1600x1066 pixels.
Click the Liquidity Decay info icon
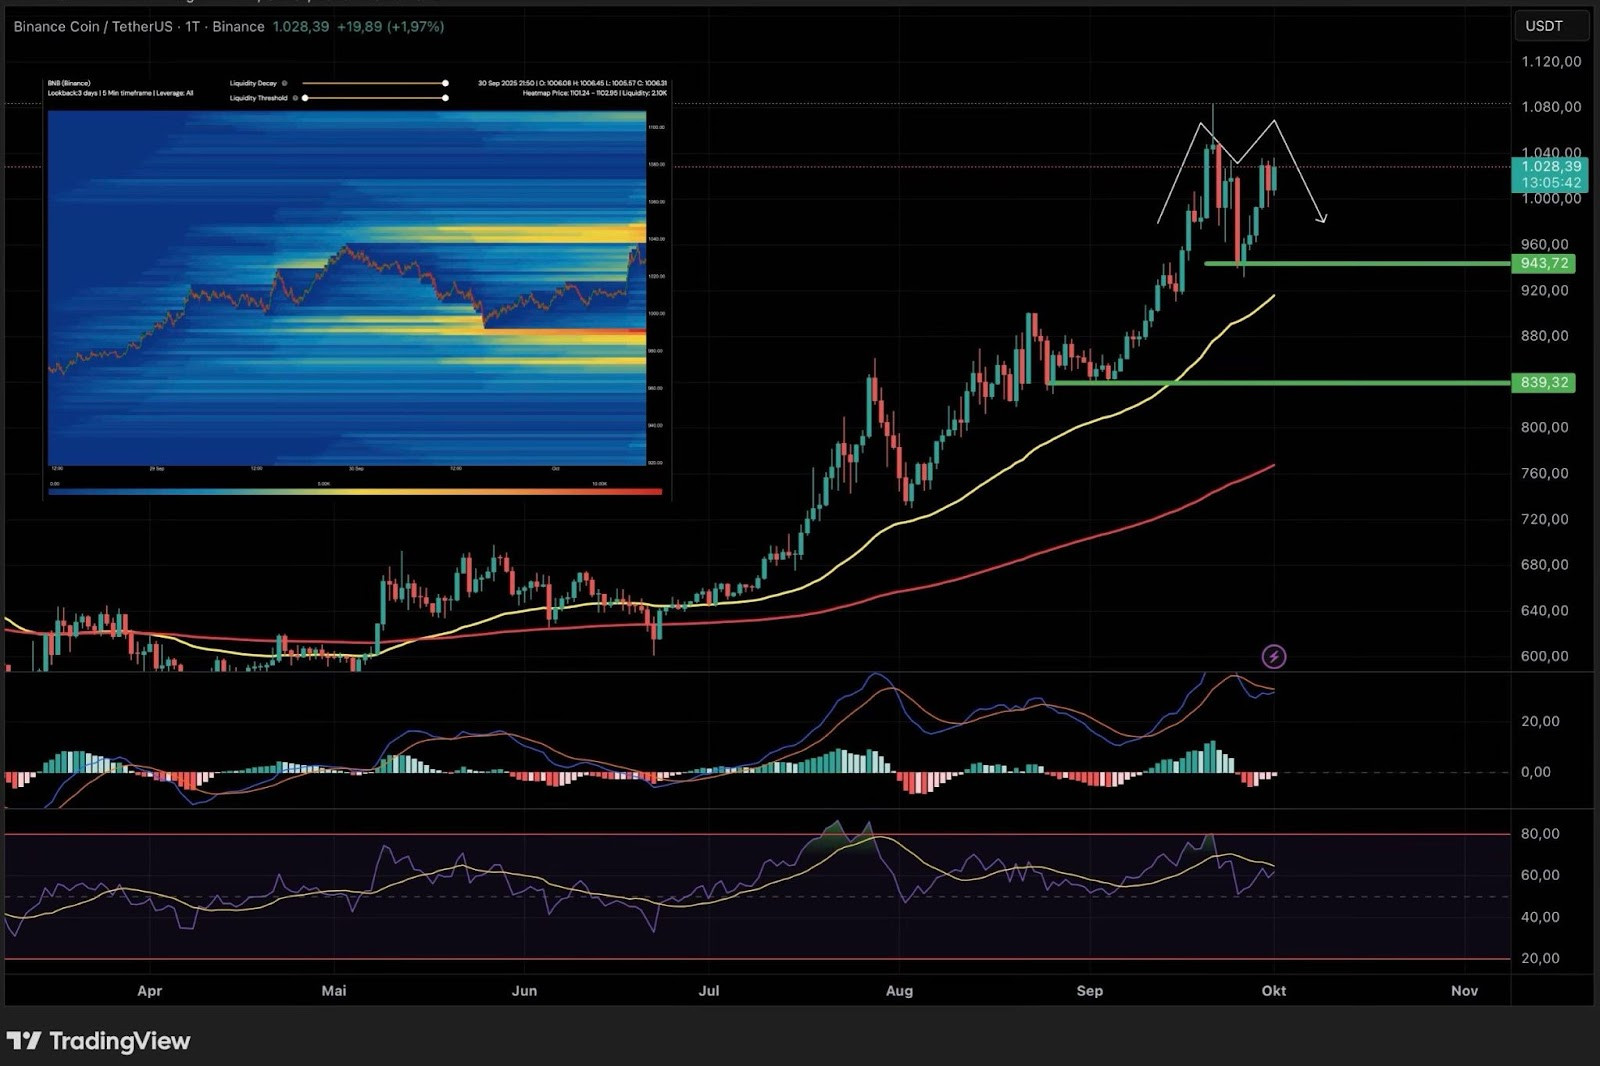click(x=285, y=84)
